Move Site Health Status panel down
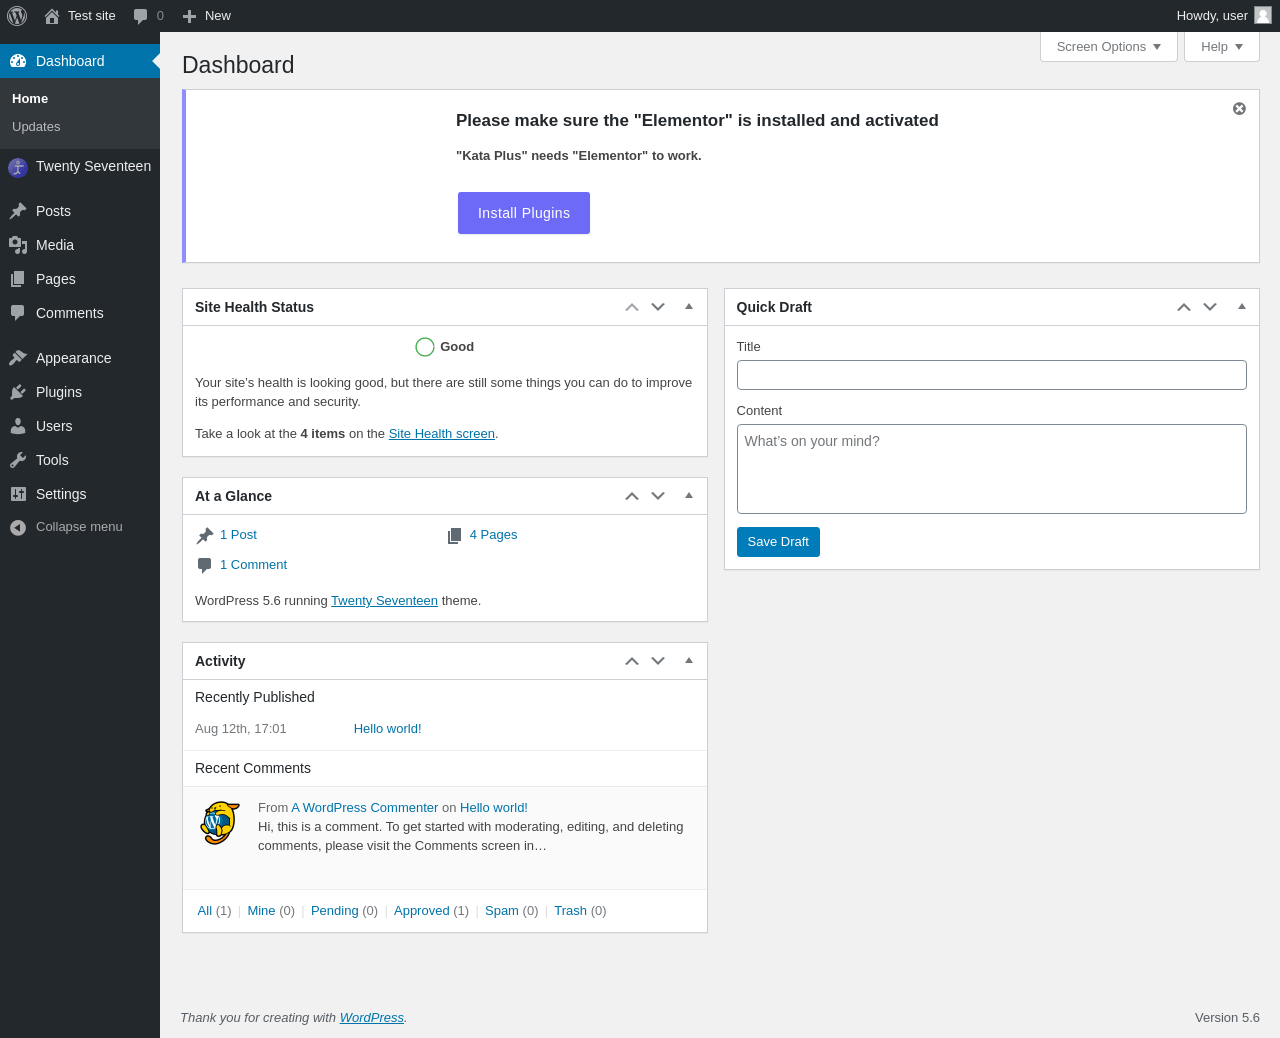 pos(658,307)
